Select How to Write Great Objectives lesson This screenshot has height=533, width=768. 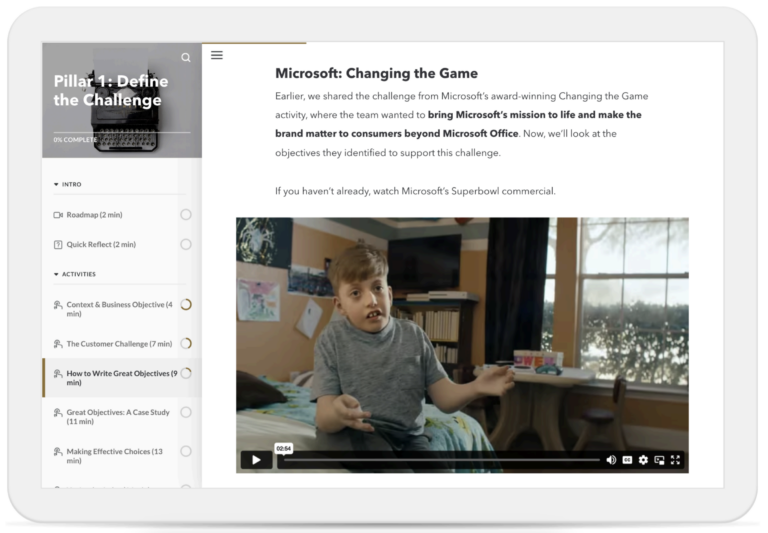point(122,378)
